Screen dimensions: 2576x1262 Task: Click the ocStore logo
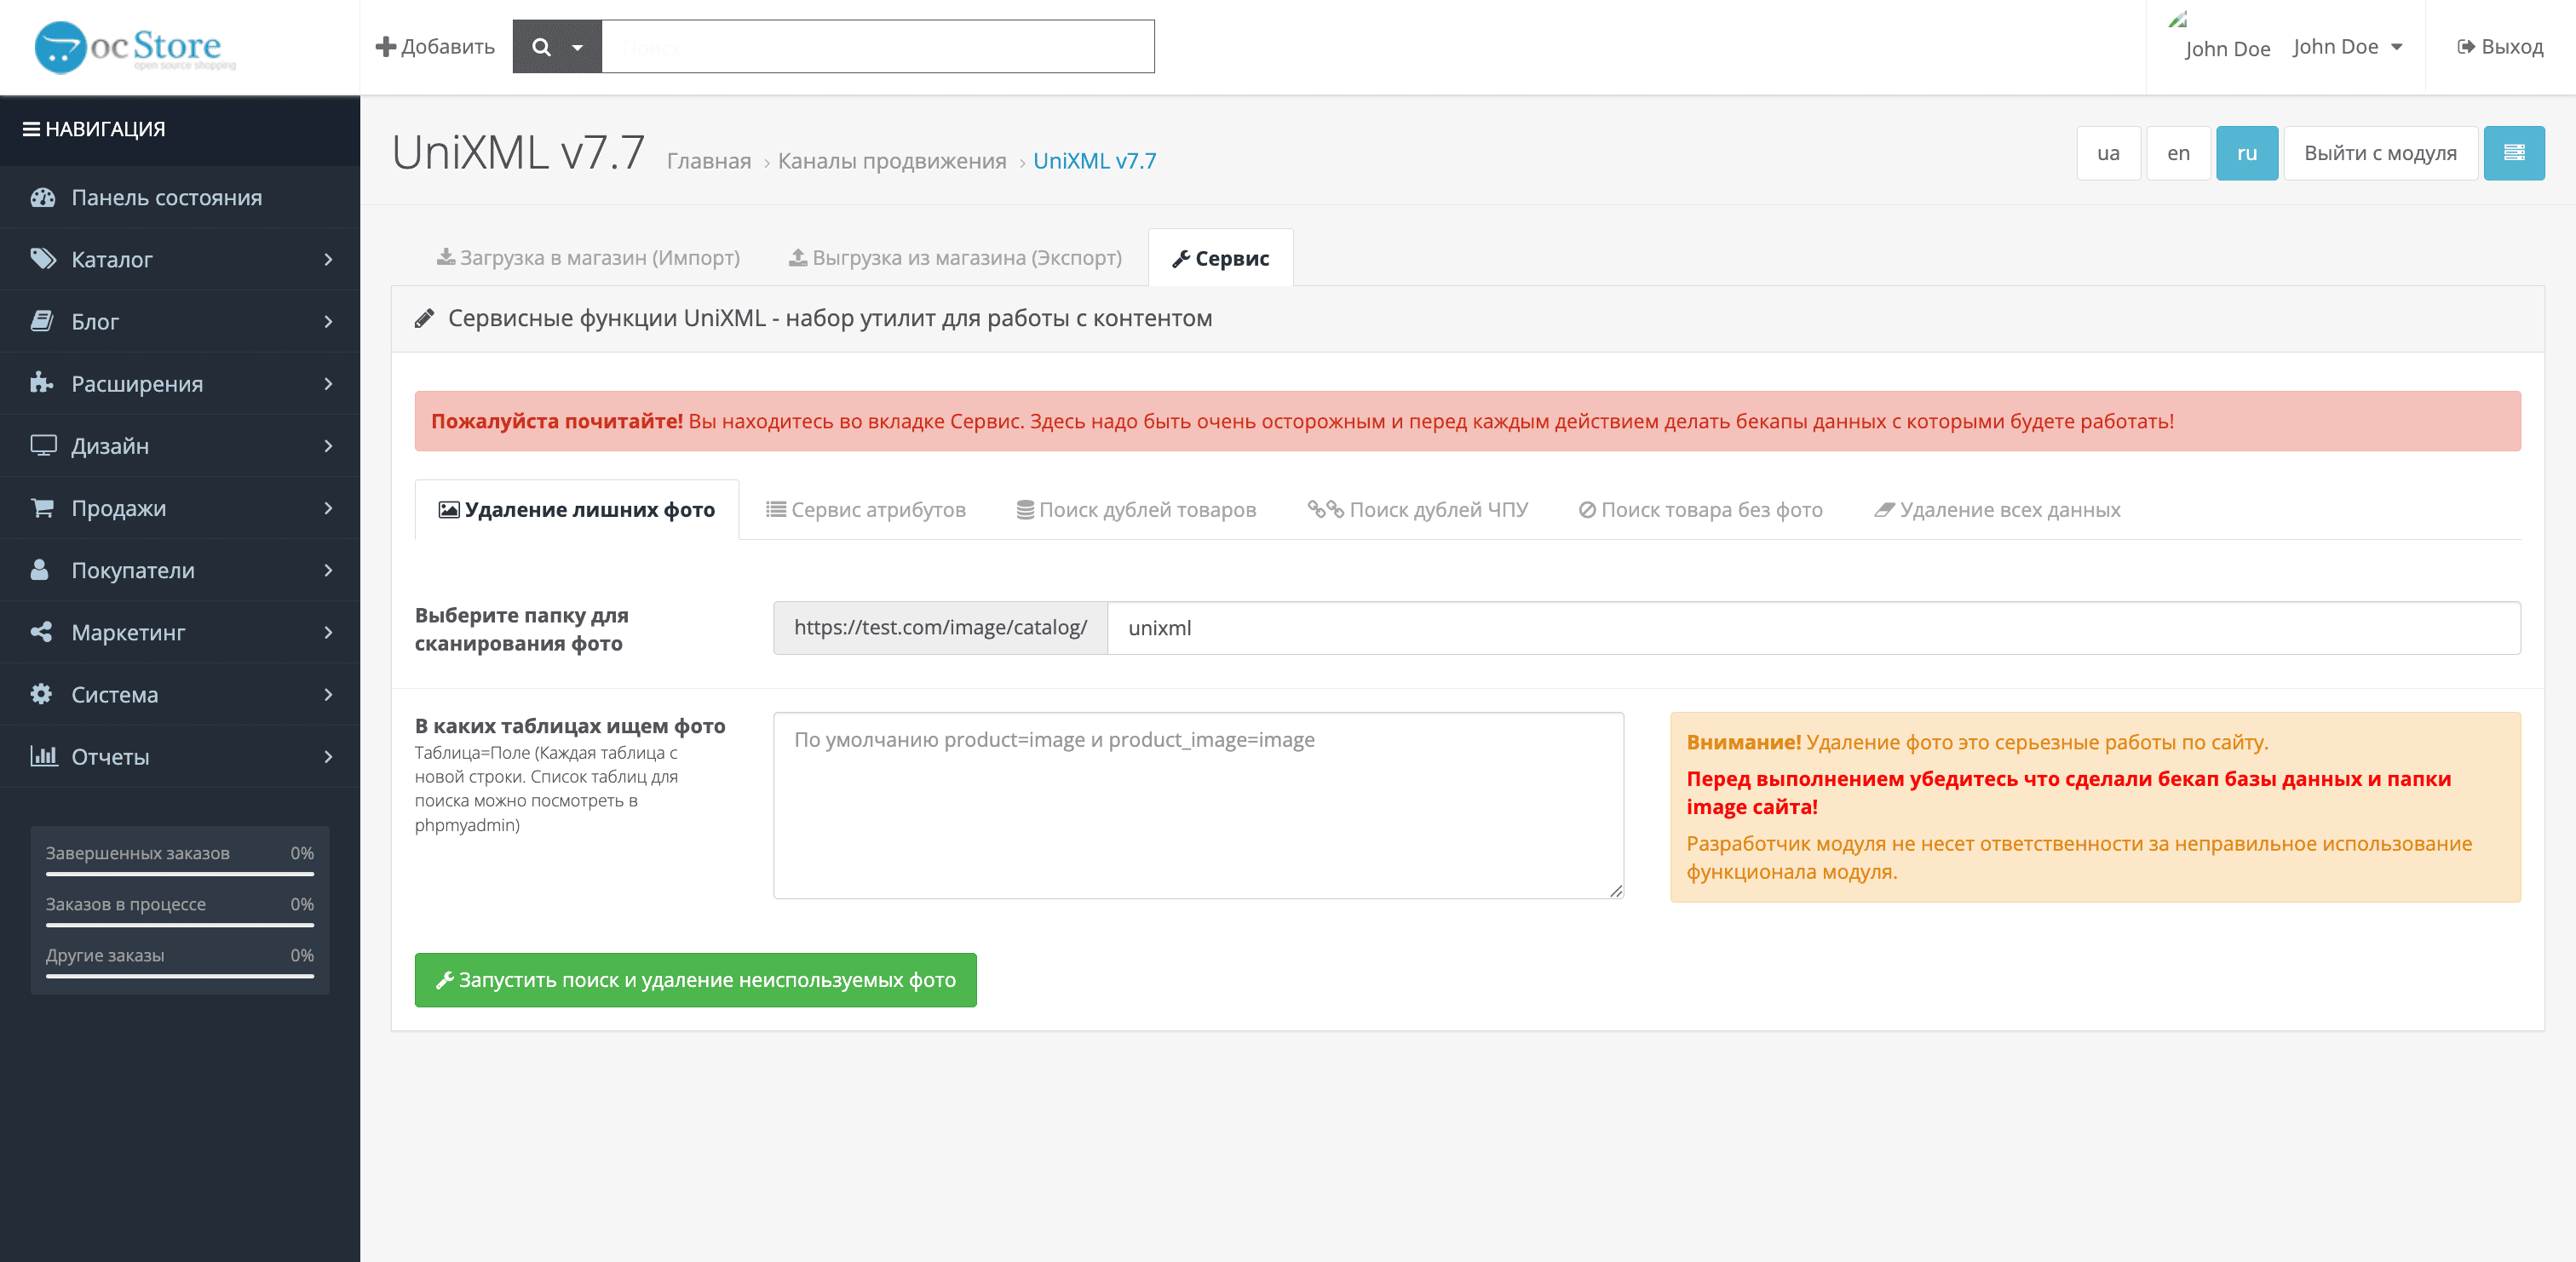(134, 47)
